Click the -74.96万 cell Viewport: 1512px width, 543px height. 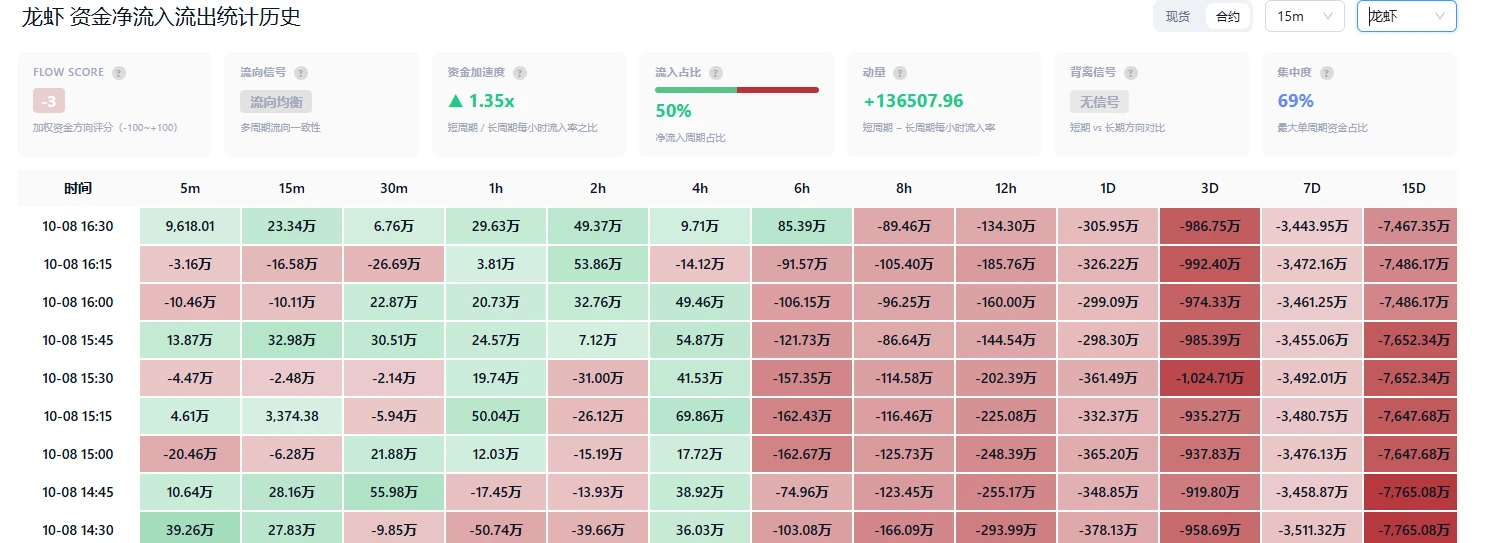coord(802,492)
